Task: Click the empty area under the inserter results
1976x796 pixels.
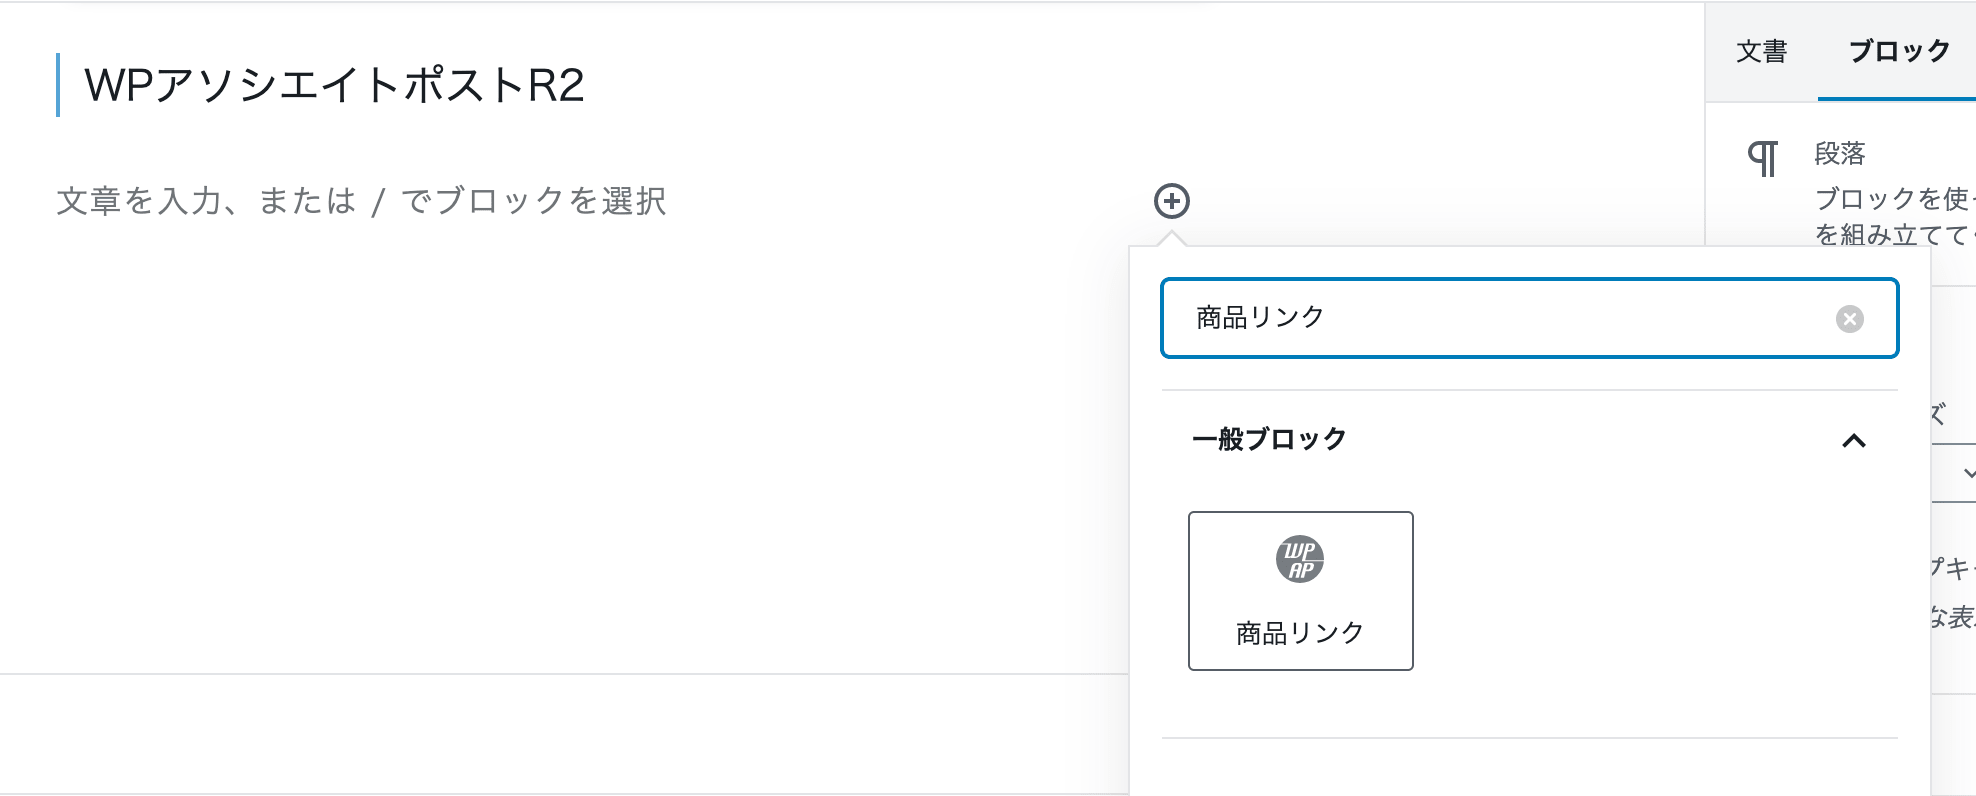Action: [x=1529, y=768]
